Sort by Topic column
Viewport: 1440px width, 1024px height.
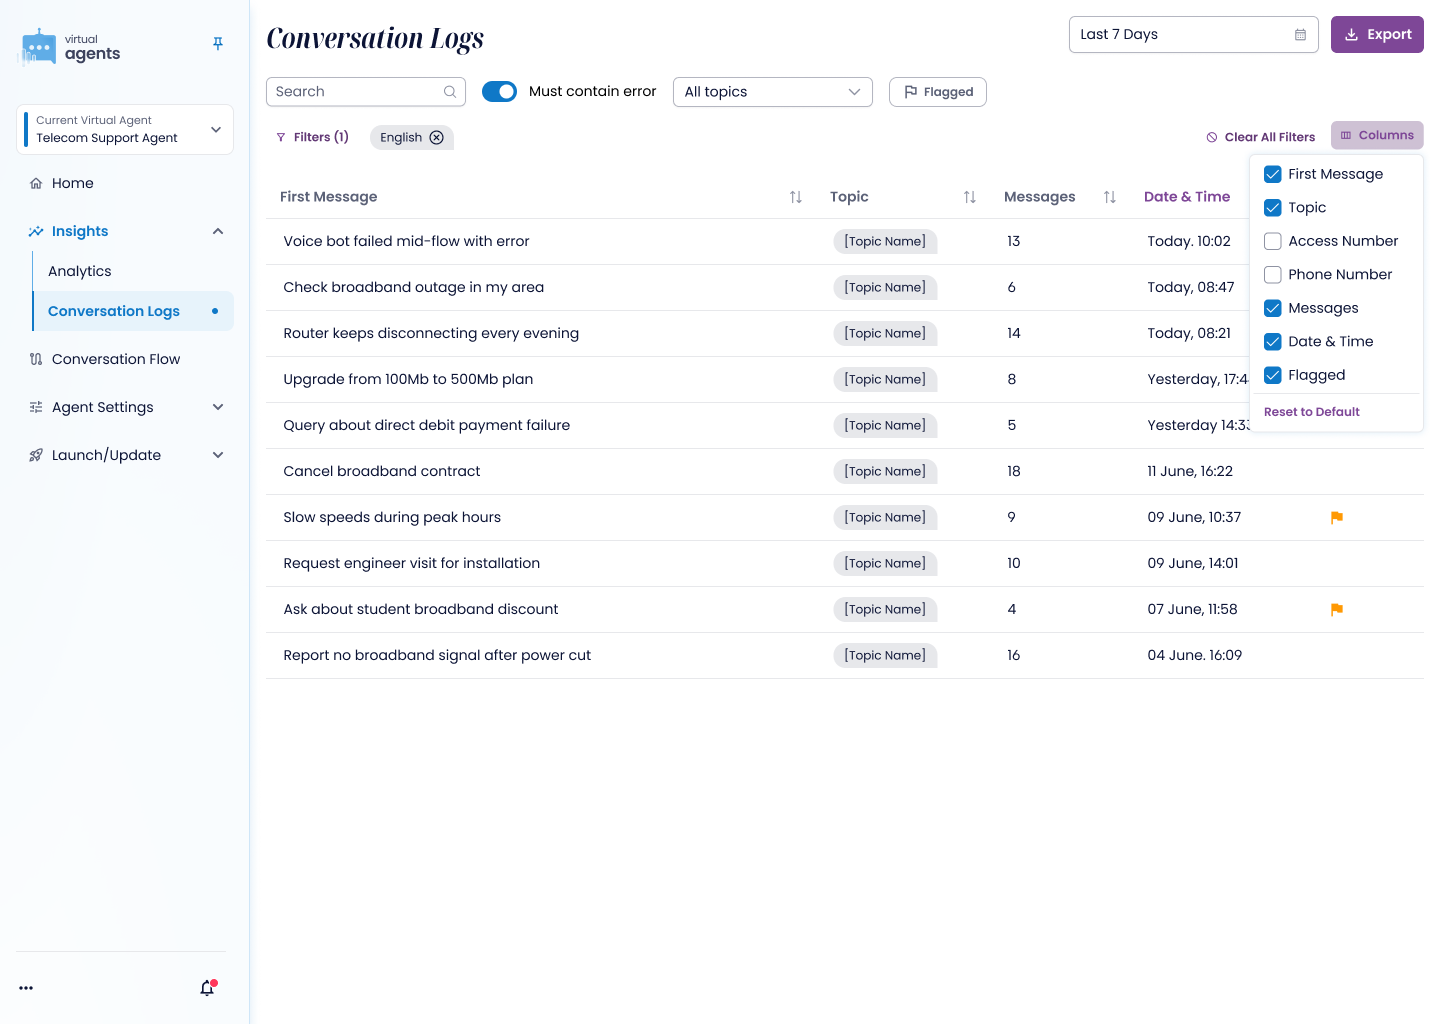tap(970, 197)
